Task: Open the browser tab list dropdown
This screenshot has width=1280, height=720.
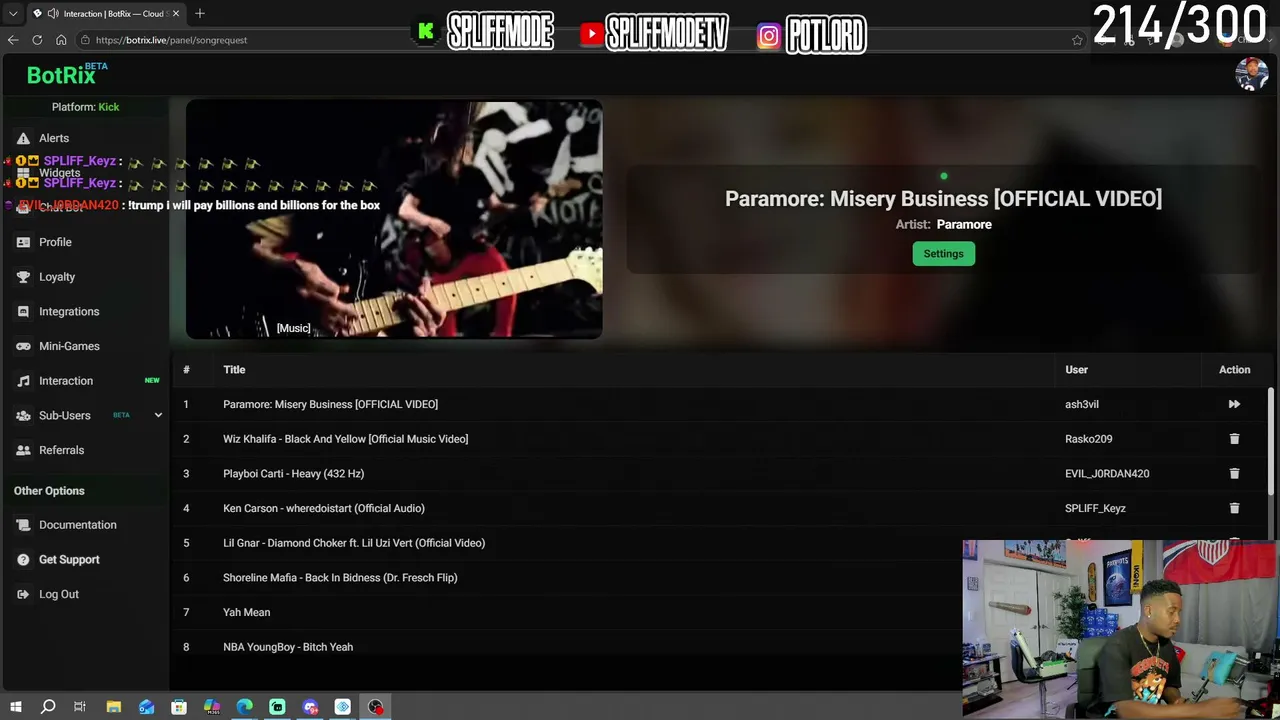Action: (13, 13)
